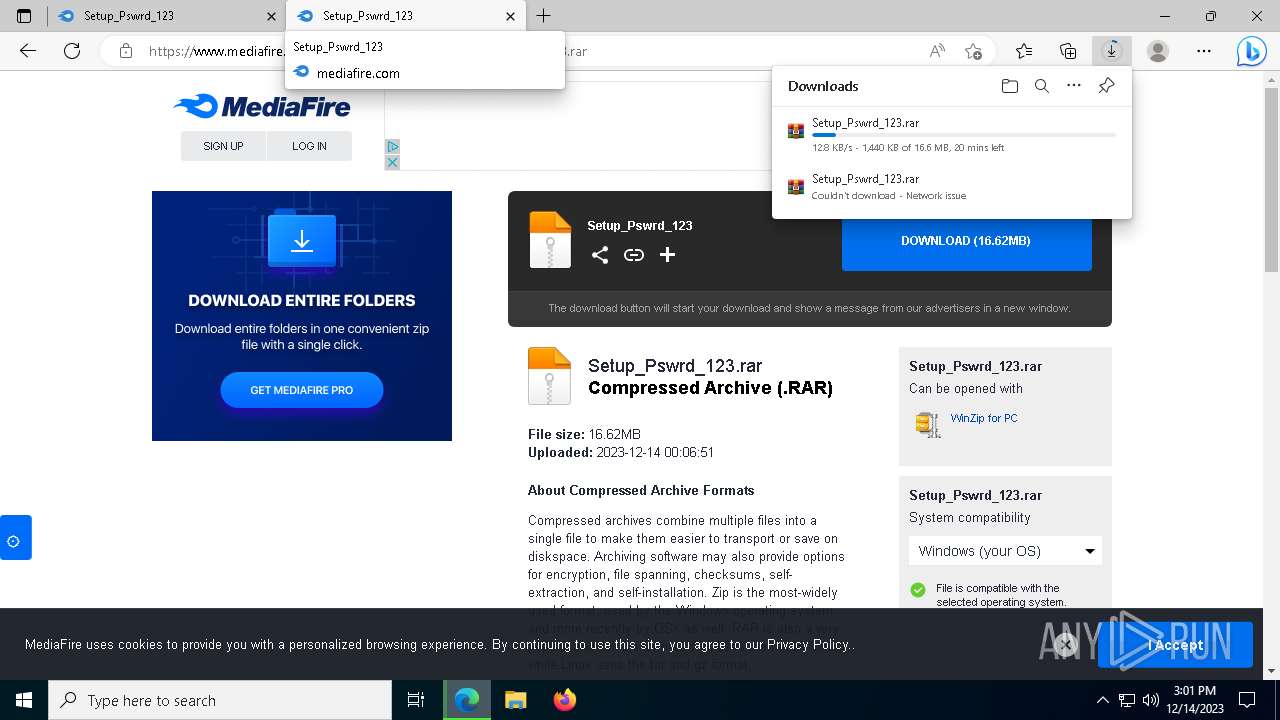Image resolution: width=1280 pixels, height=720 pixels.
Task: Open downloads folder icon
Action: [1010, 86]
